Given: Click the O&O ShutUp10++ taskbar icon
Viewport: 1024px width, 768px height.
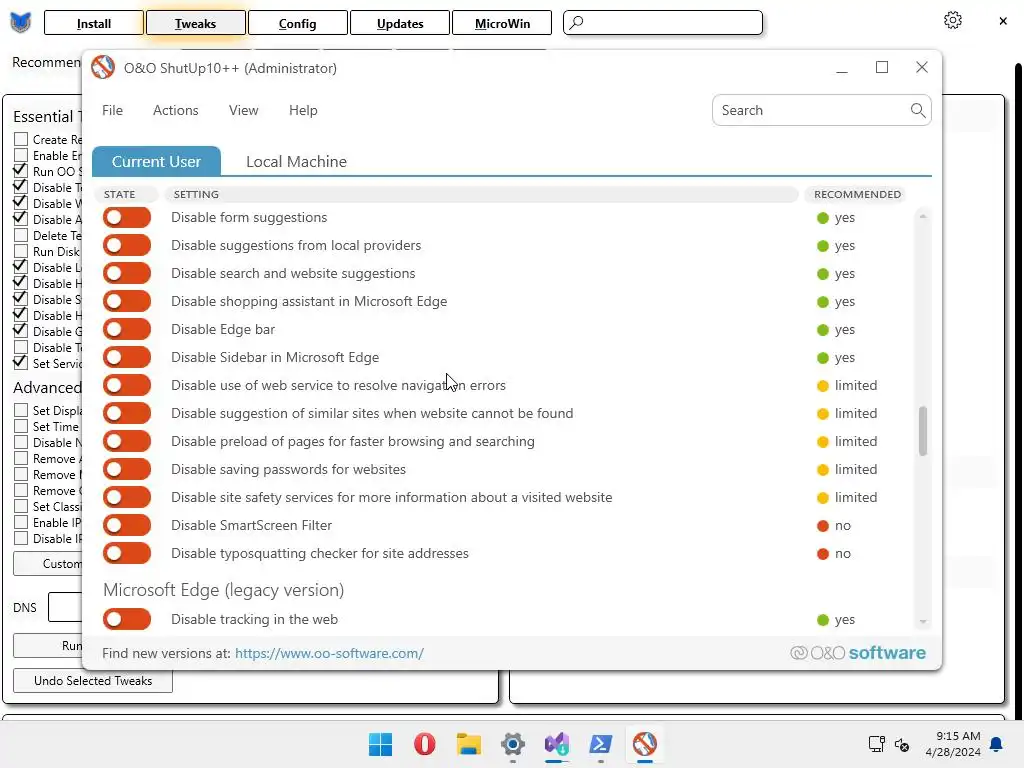Looking at the screenshot, I should pyautogui.click(x=645, y=744).
